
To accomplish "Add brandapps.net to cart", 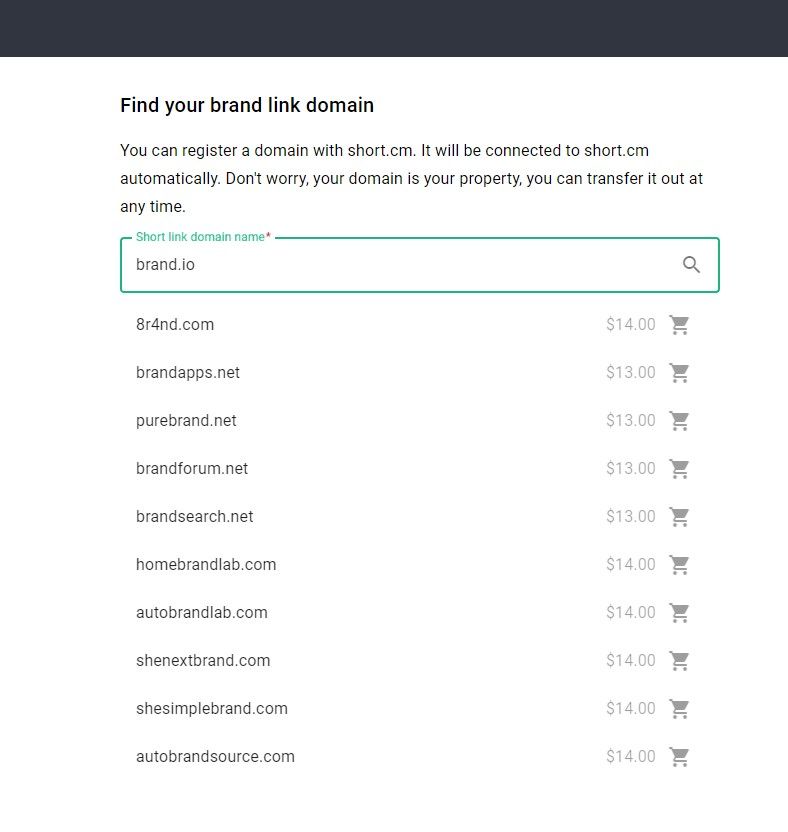I will (x=680, y=372).
